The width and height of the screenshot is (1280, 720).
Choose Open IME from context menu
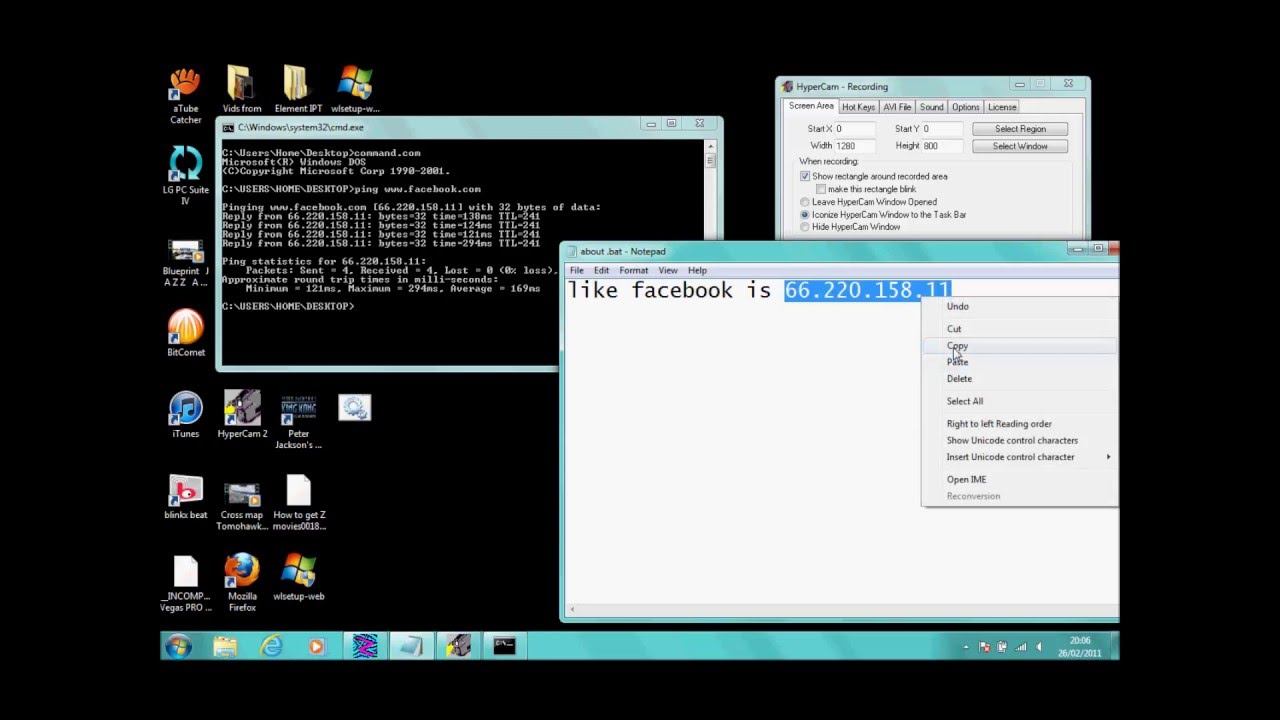pyautogui.click(x=1019, y=479)
